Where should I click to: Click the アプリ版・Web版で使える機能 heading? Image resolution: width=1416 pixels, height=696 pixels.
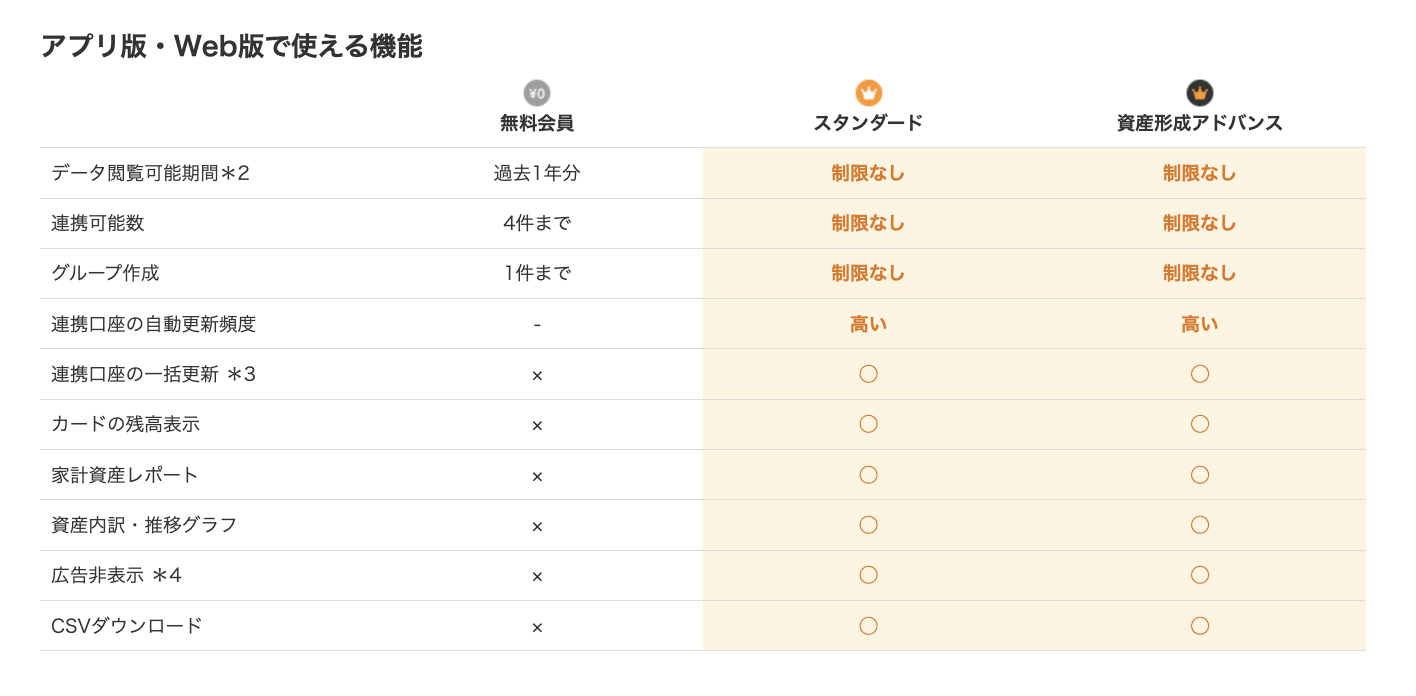click(231, 46)
